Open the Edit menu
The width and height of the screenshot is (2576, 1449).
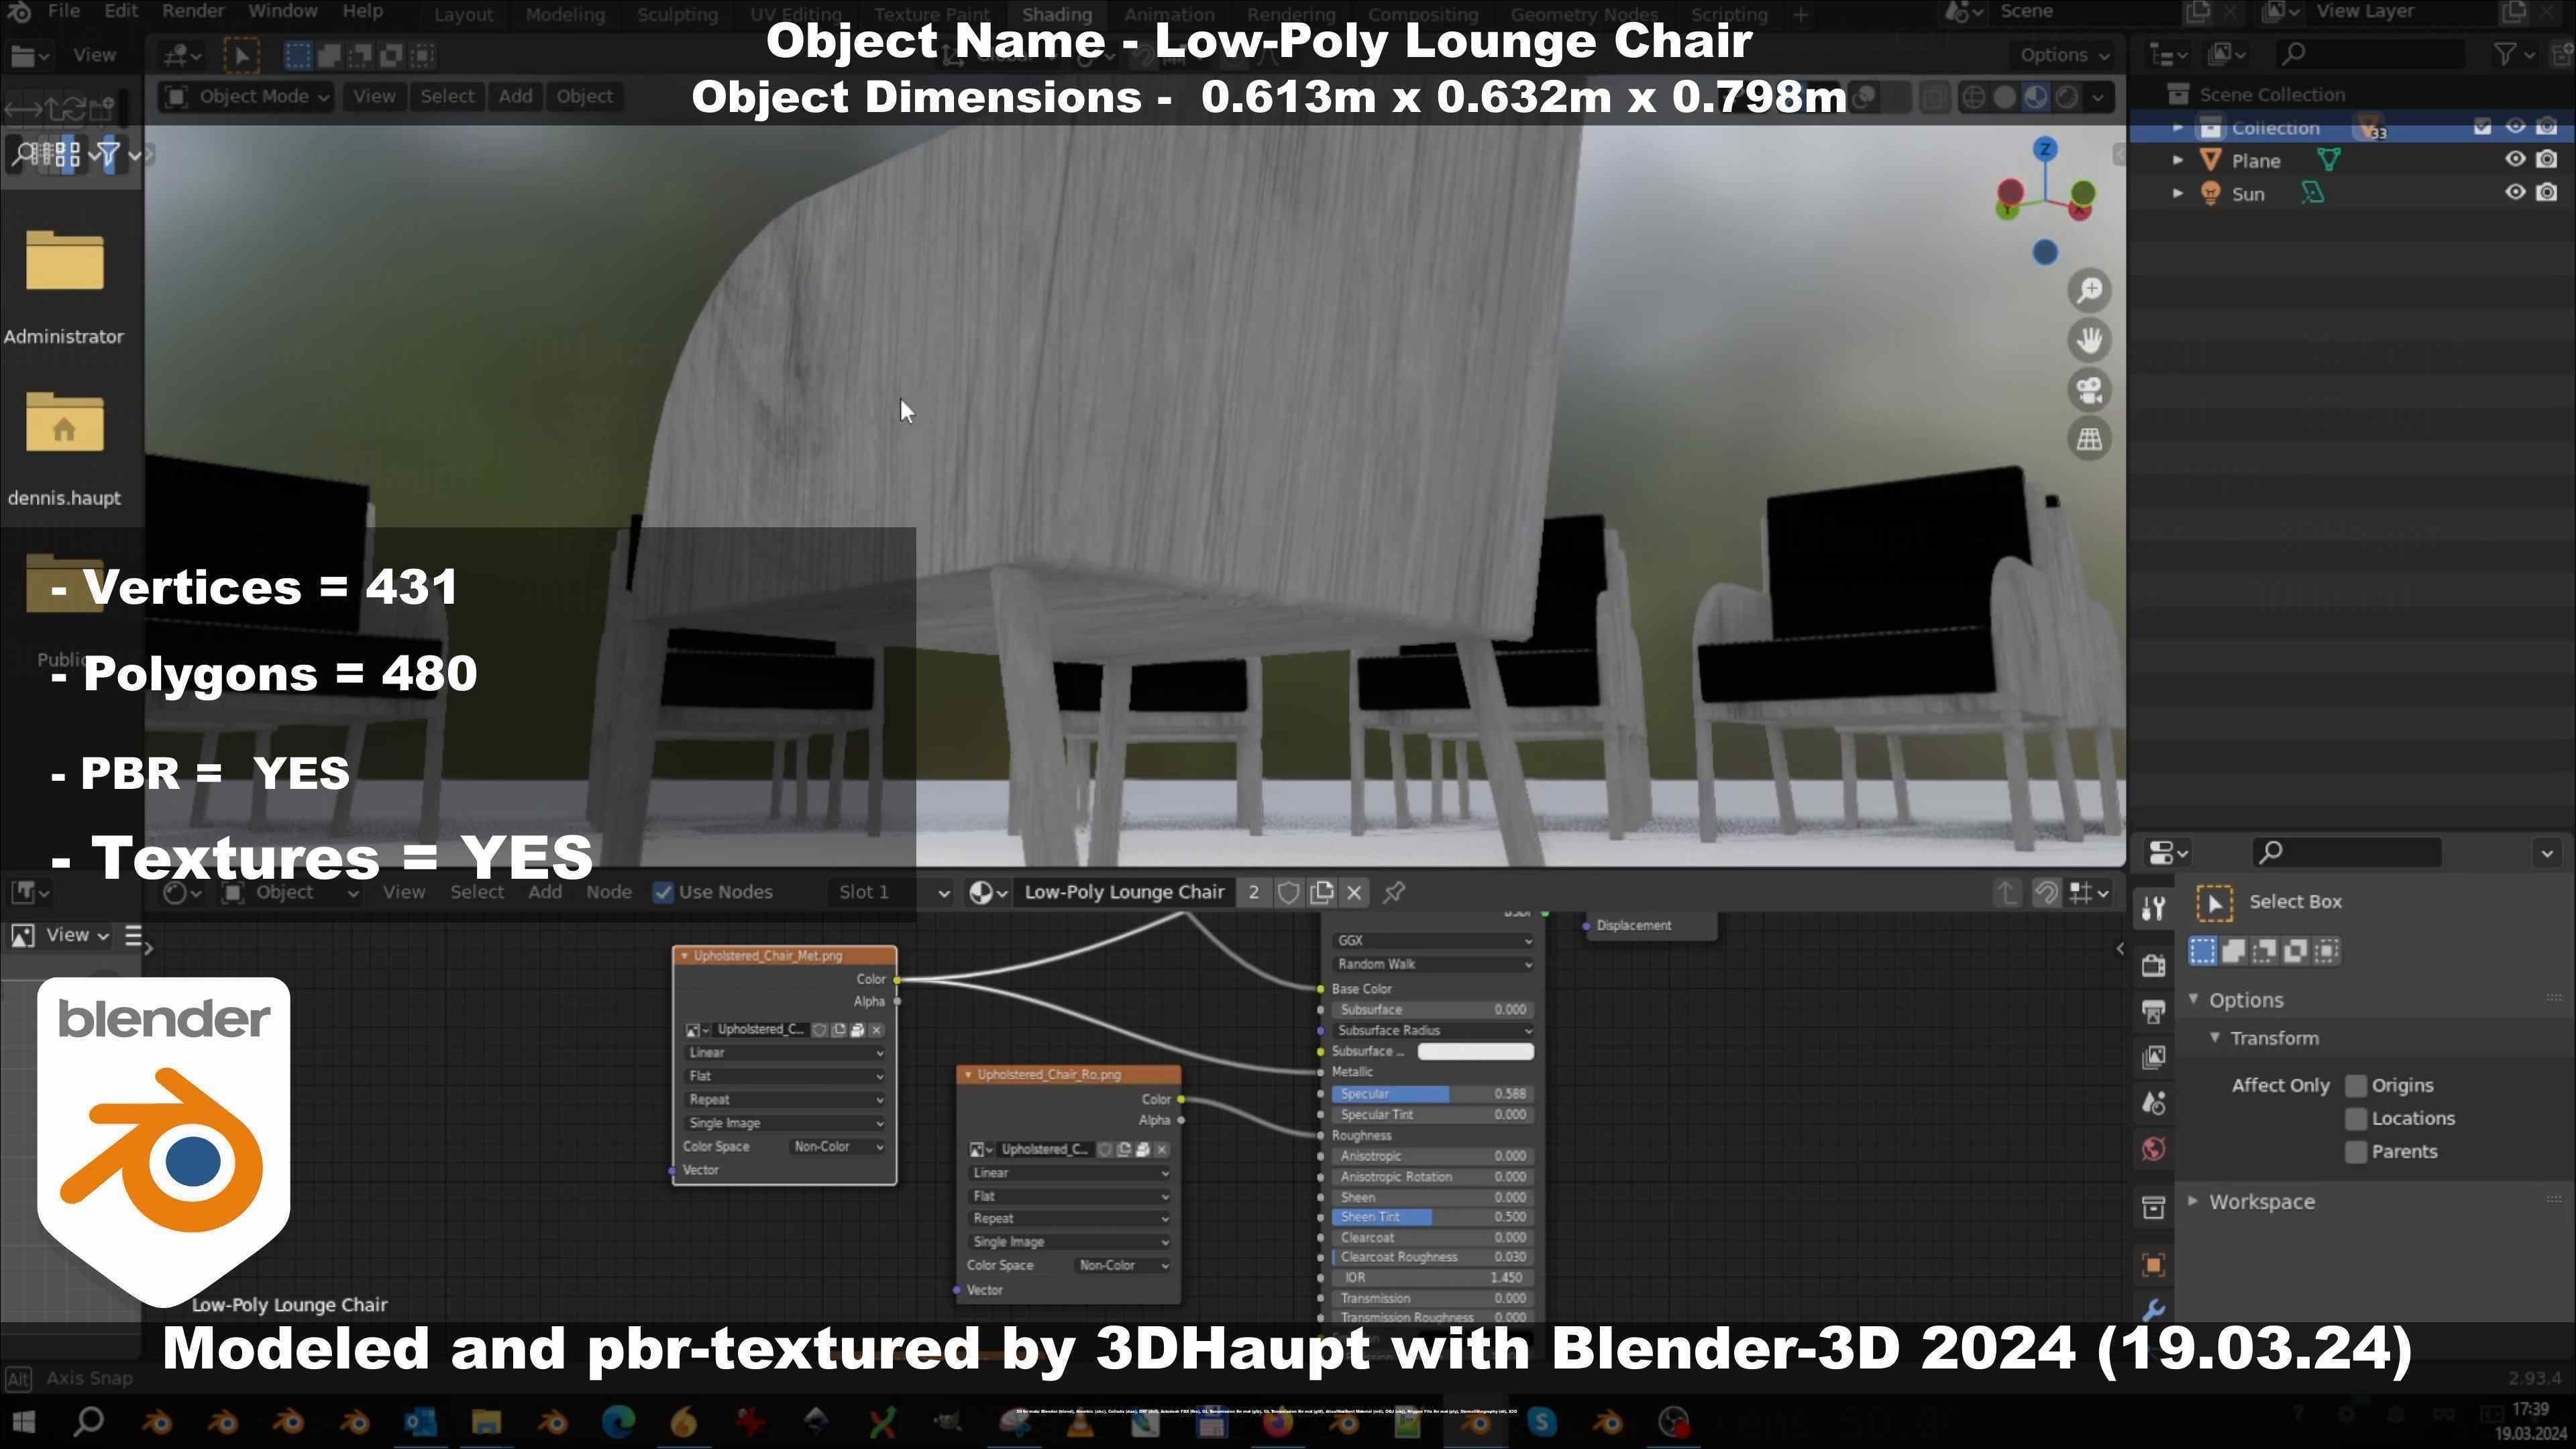coord(121,12)
